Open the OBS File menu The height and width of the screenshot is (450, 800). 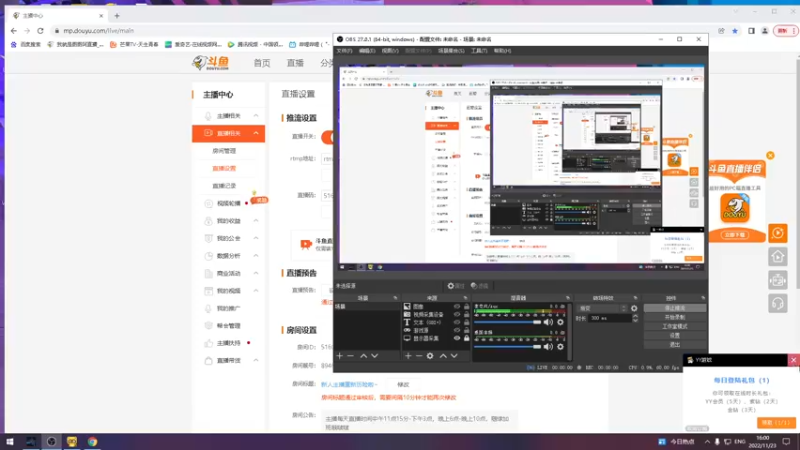tap(344, 51)
